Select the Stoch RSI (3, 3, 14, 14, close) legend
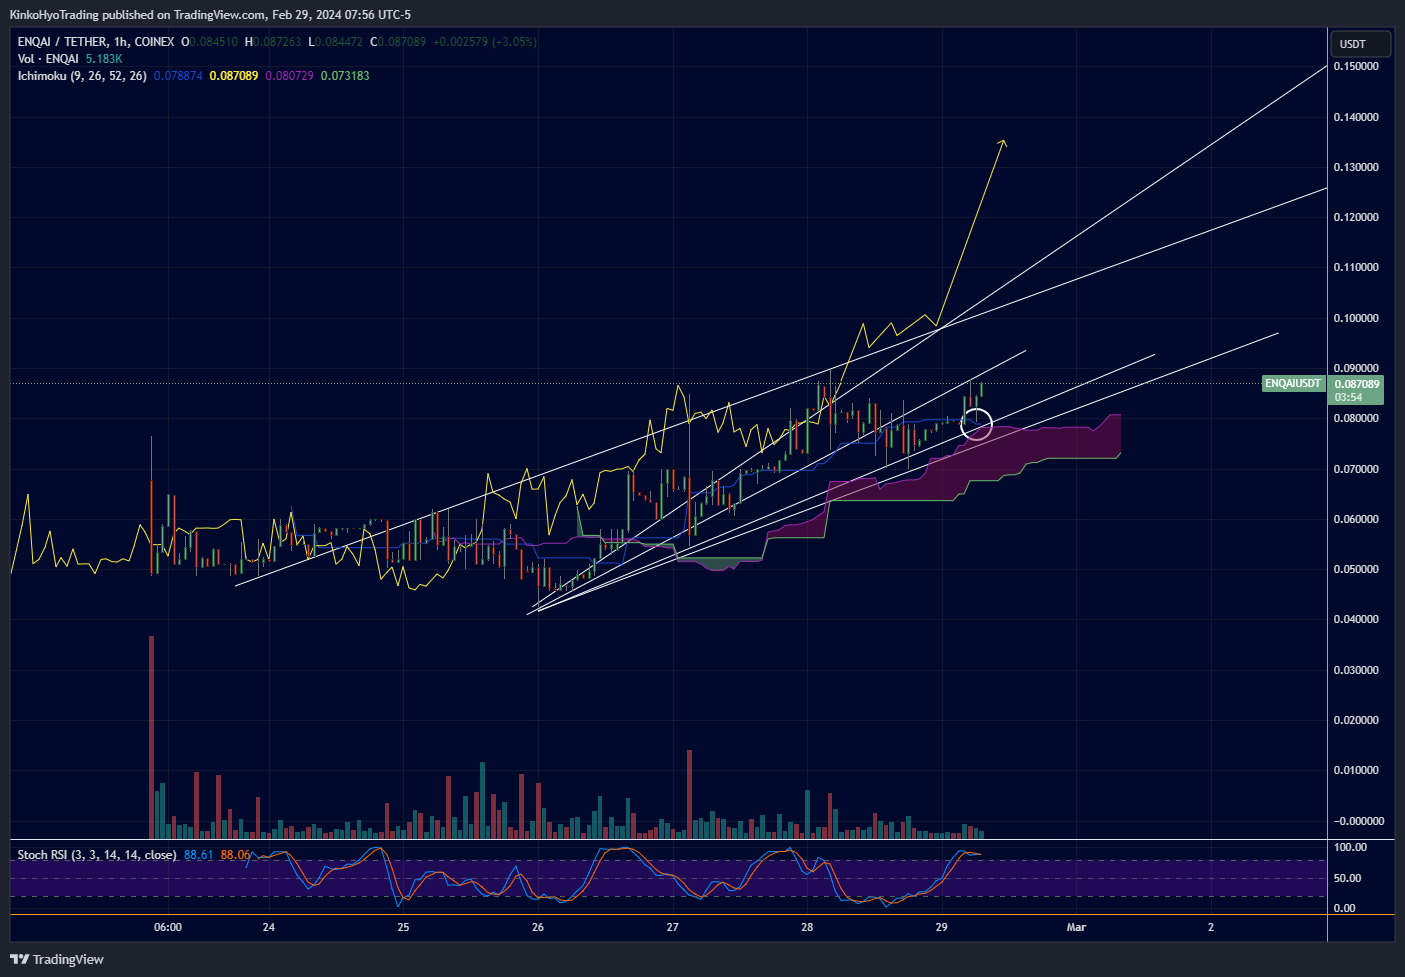This screenshot has height=977, width=1405. click(97, 855)
